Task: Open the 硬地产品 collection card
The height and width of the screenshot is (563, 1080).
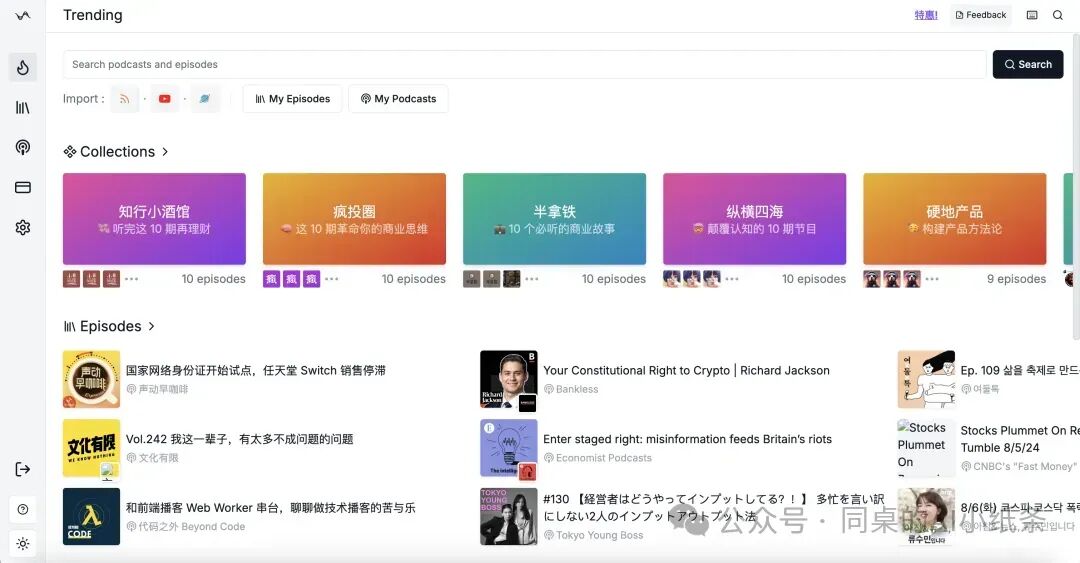Action: [955, 218]
